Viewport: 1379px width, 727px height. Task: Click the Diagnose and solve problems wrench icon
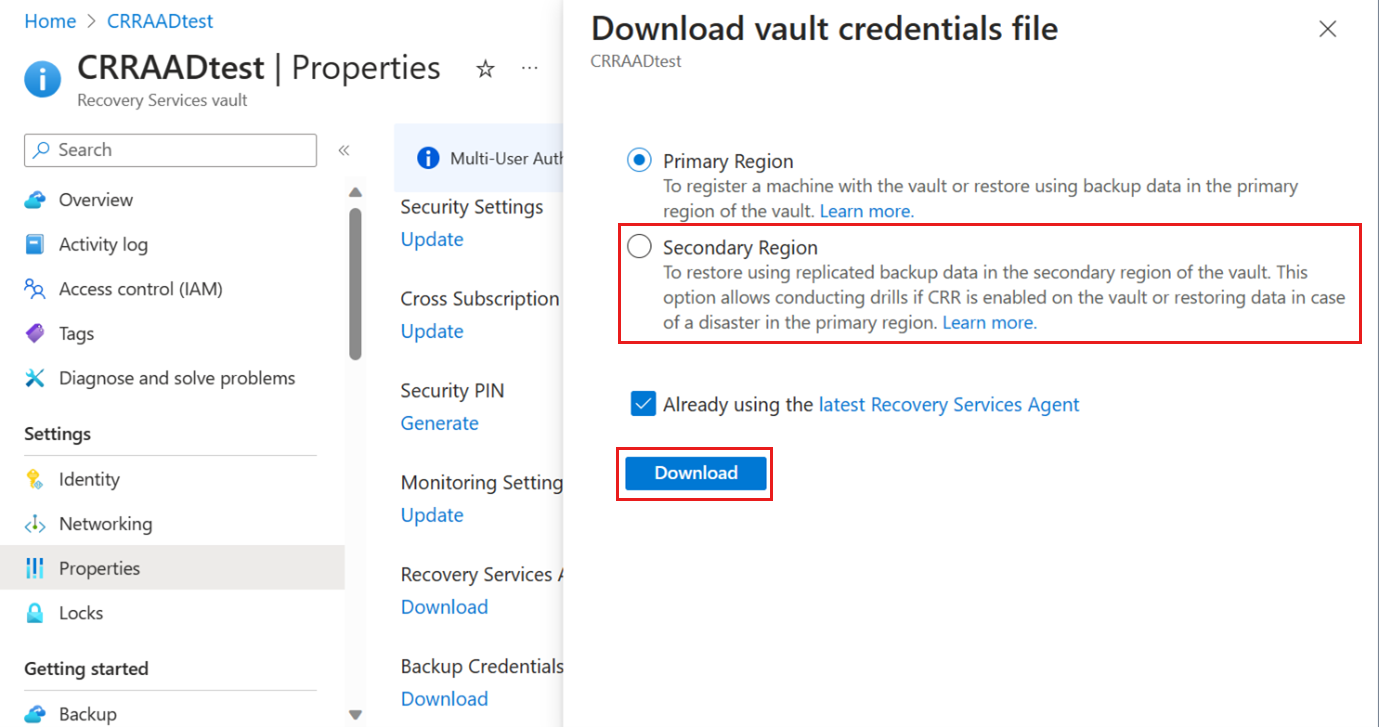(35, 378)
